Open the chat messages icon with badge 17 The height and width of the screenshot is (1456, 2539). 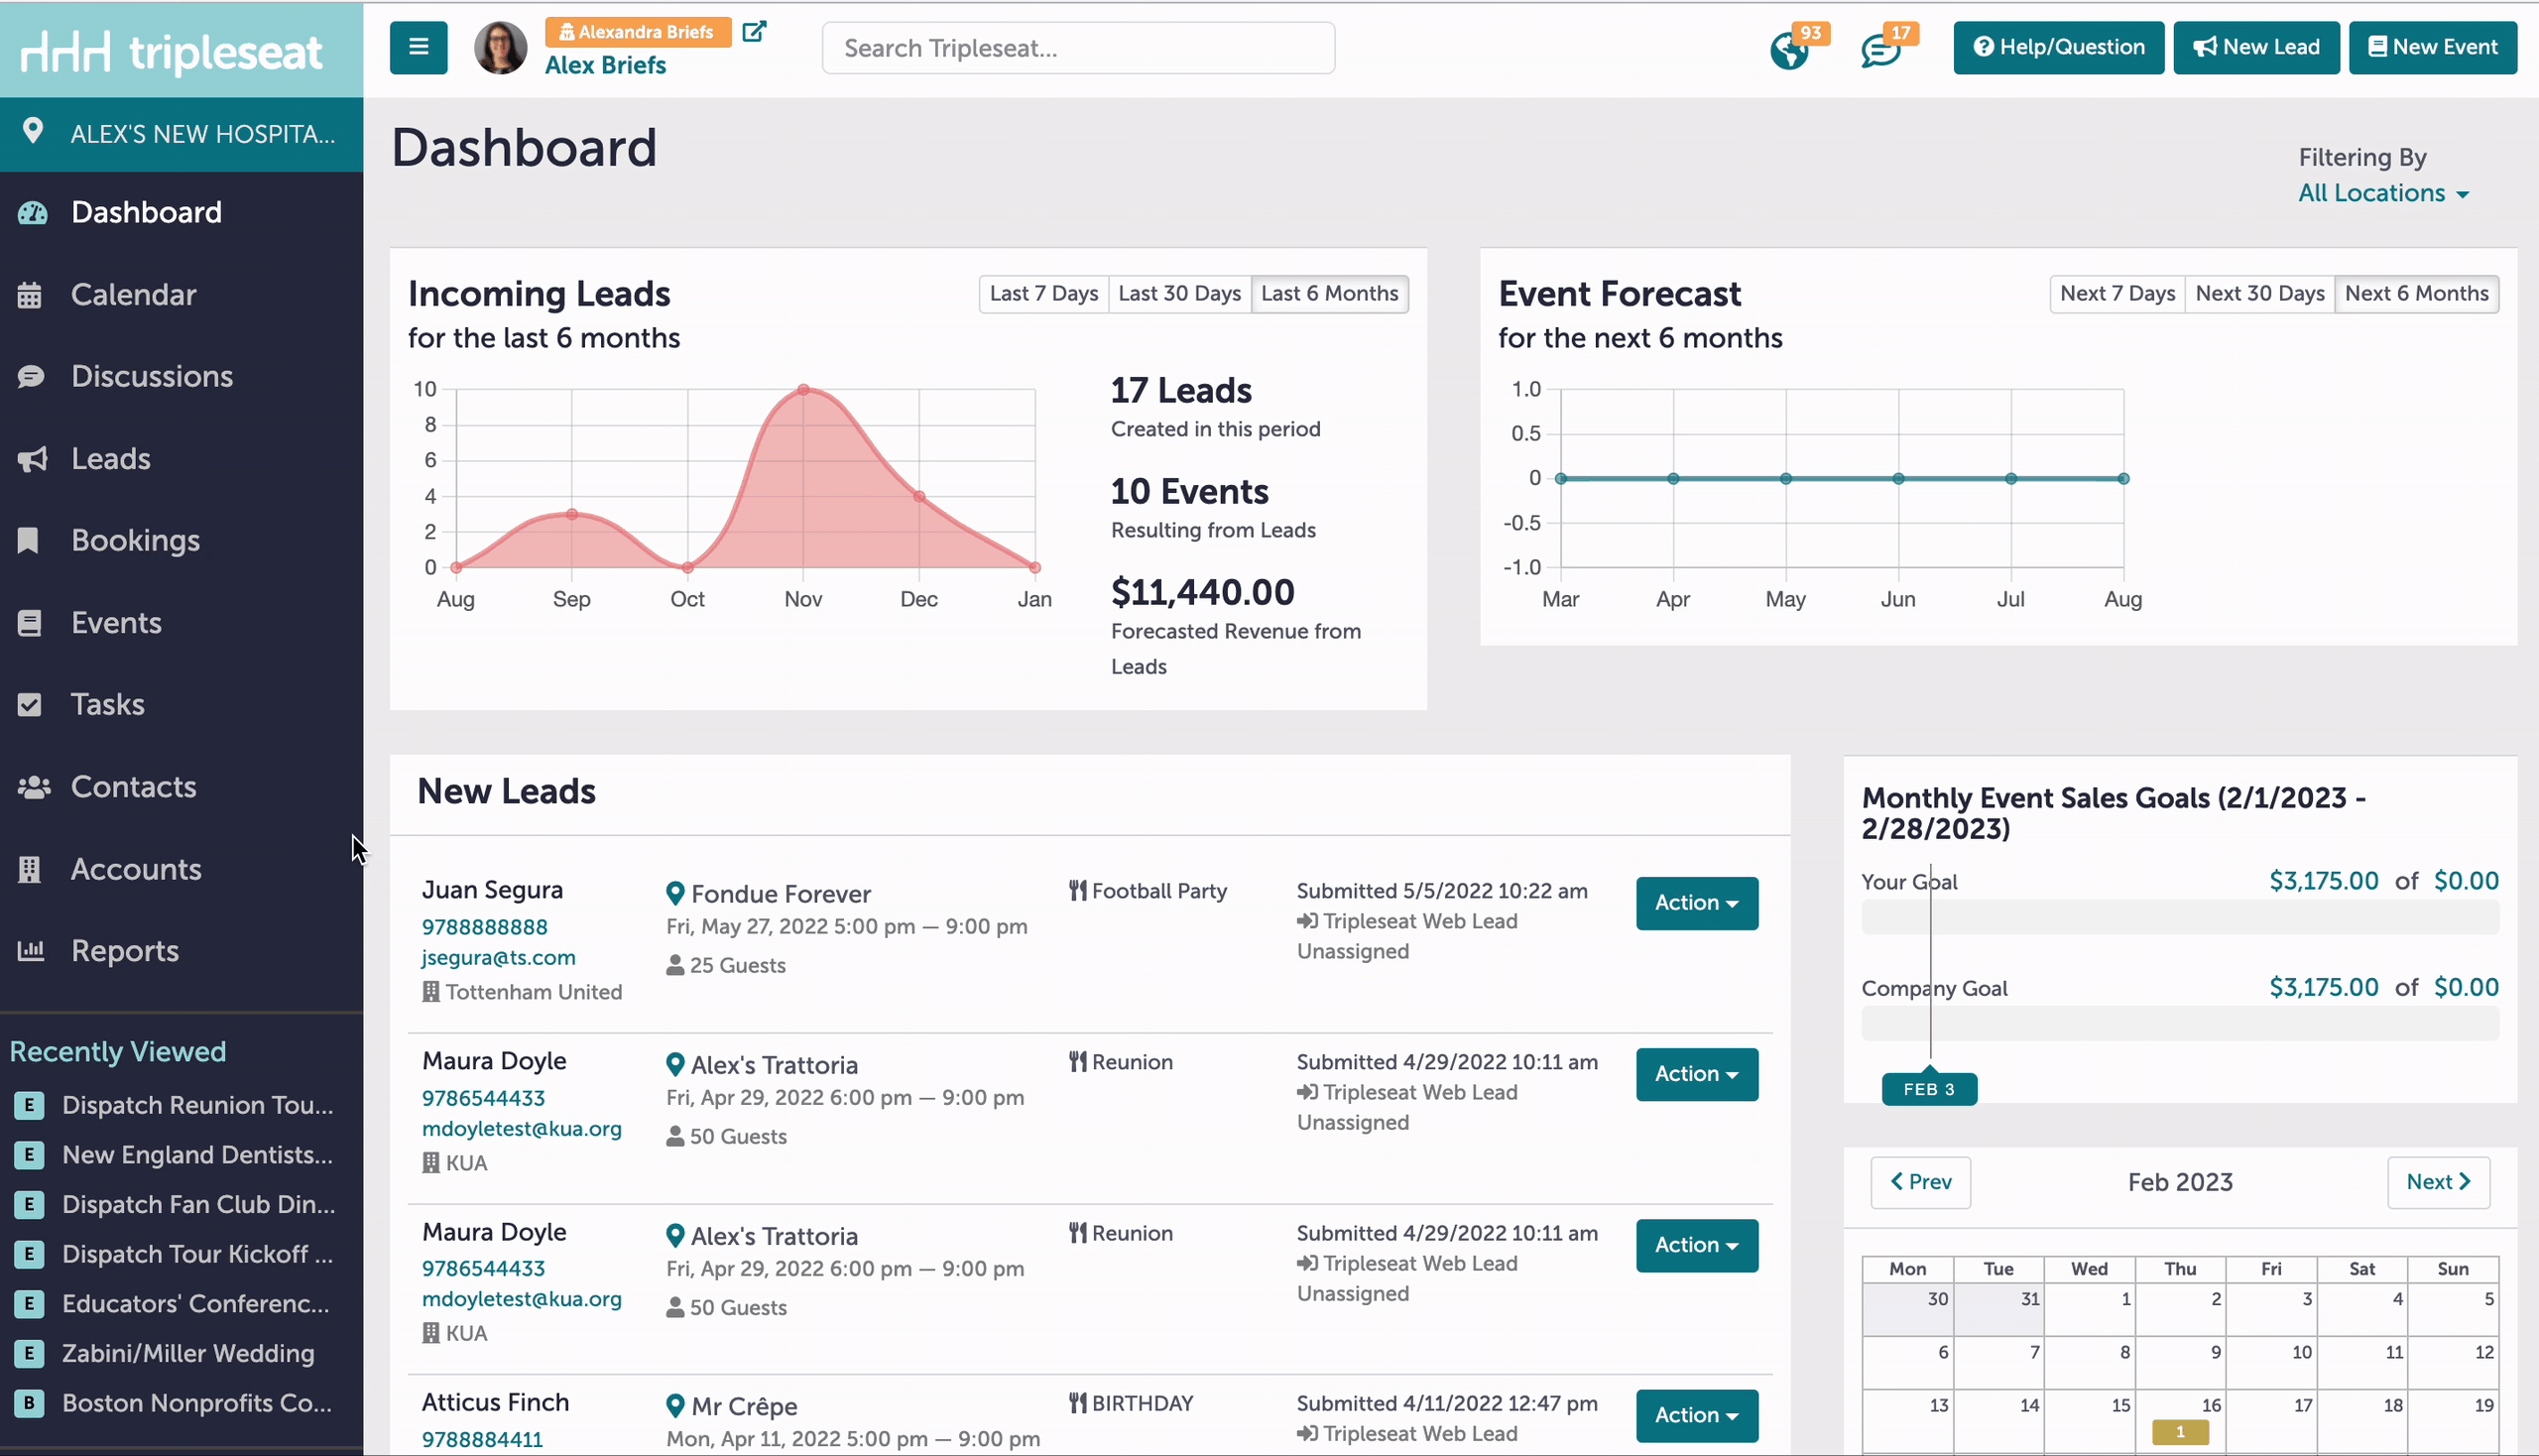[1880, 50]
